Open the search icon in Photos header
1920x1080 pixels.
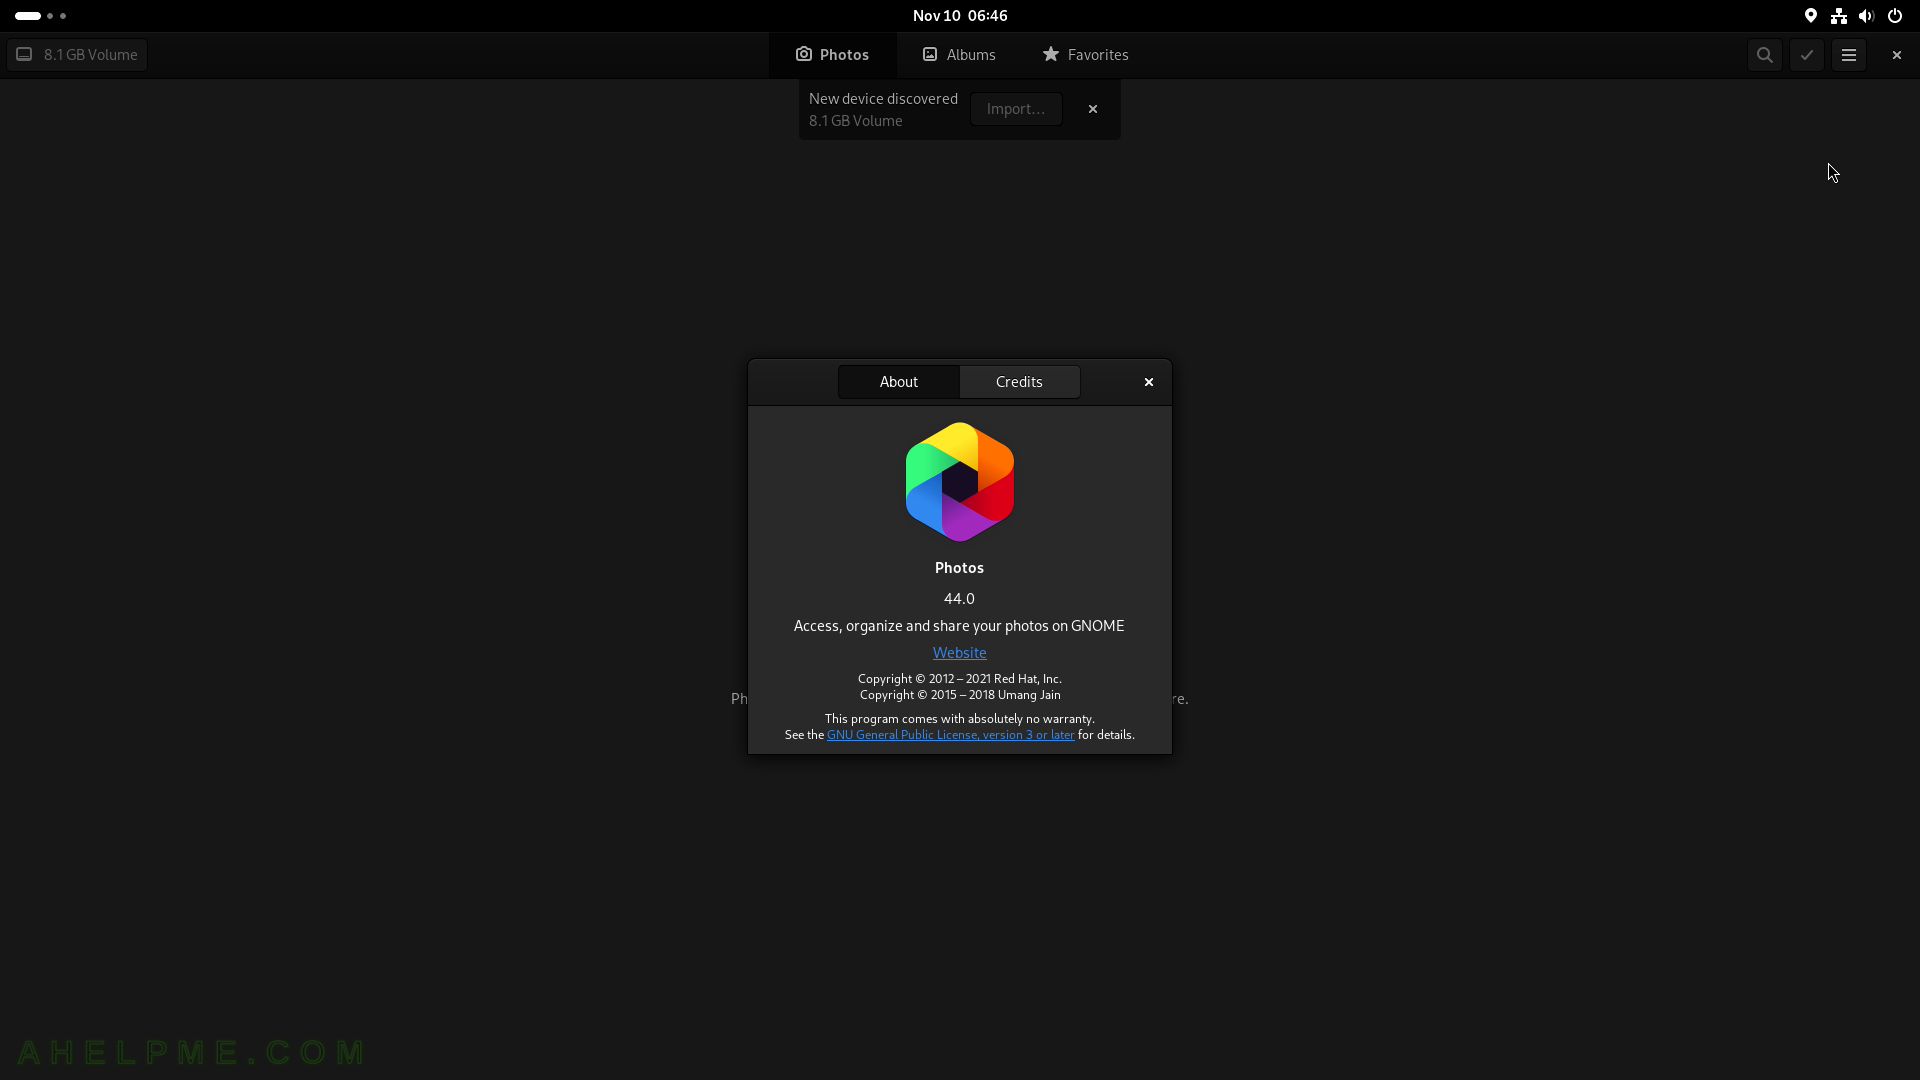pyautogui.click(x=1764, y=55)
